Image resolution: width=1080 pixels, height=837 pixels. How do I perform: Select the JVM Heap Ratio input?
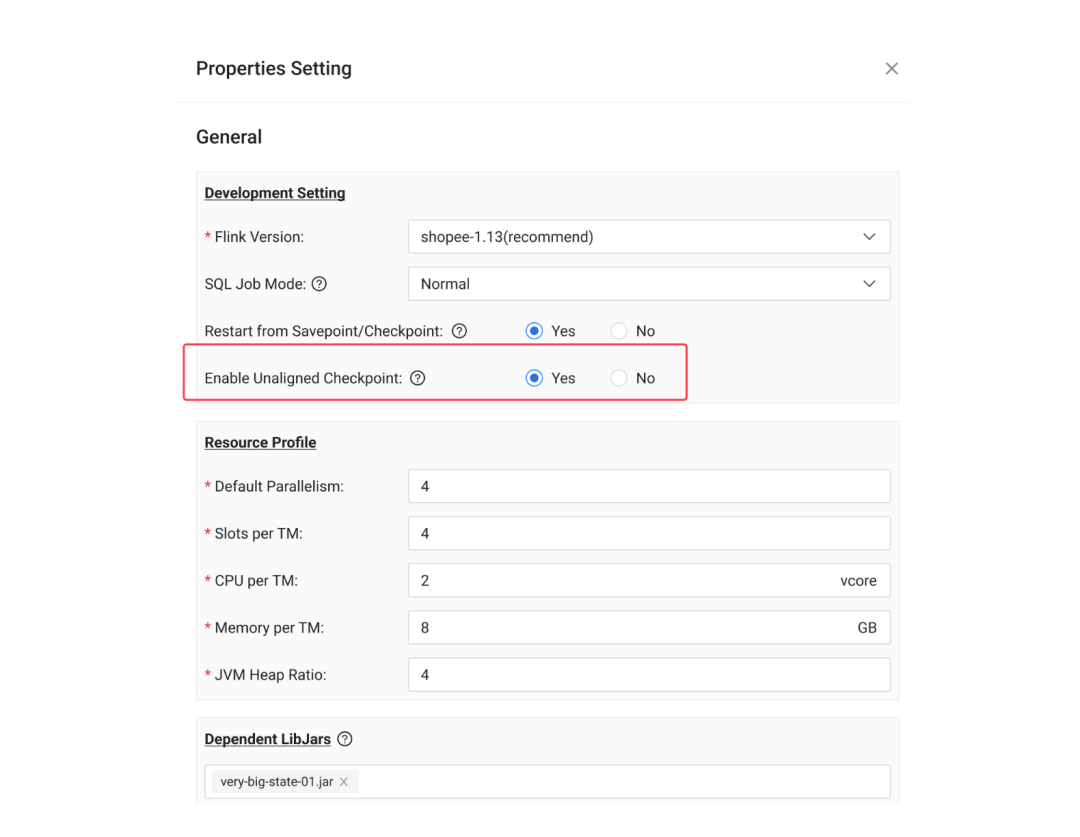648,674
